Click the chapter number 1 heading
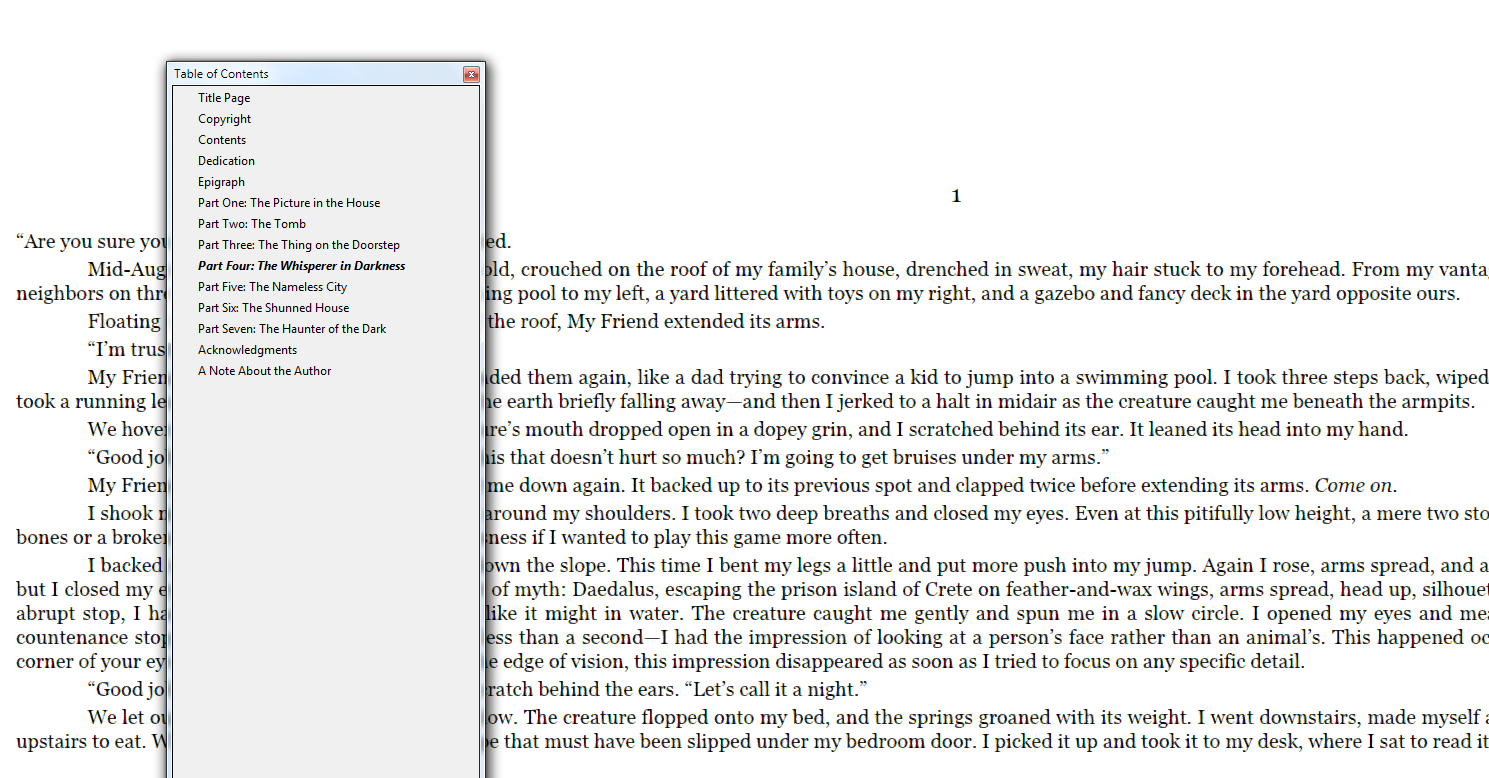Screen dimensions: 1489x778 click(956, 197)
